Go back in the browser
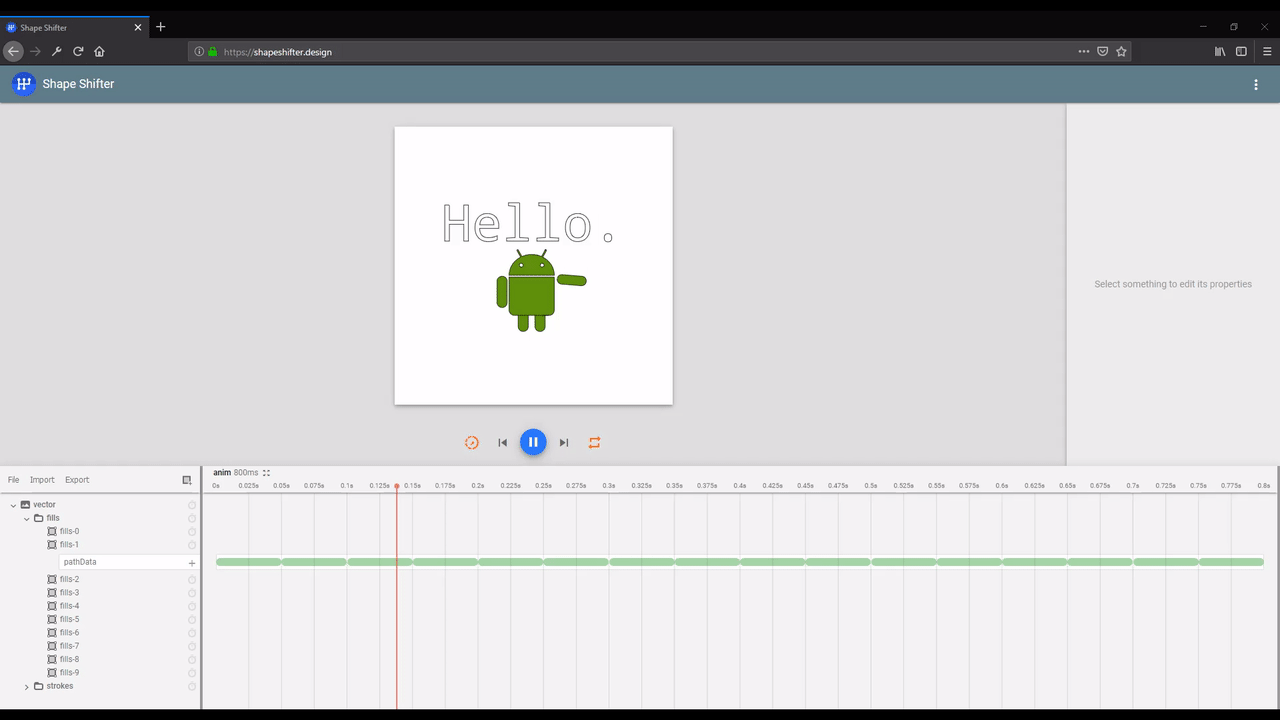 13,51
